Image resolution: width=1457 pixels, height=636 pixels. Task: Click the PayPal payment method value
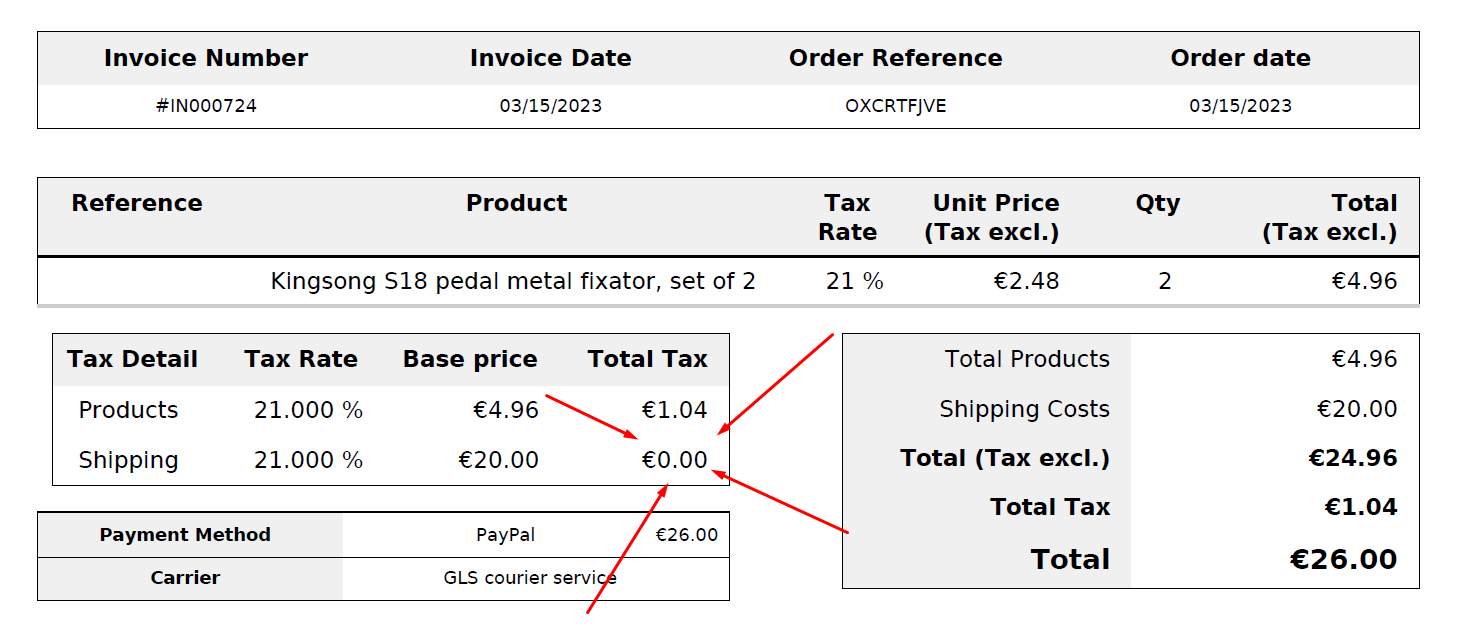(x=505, y=535)
